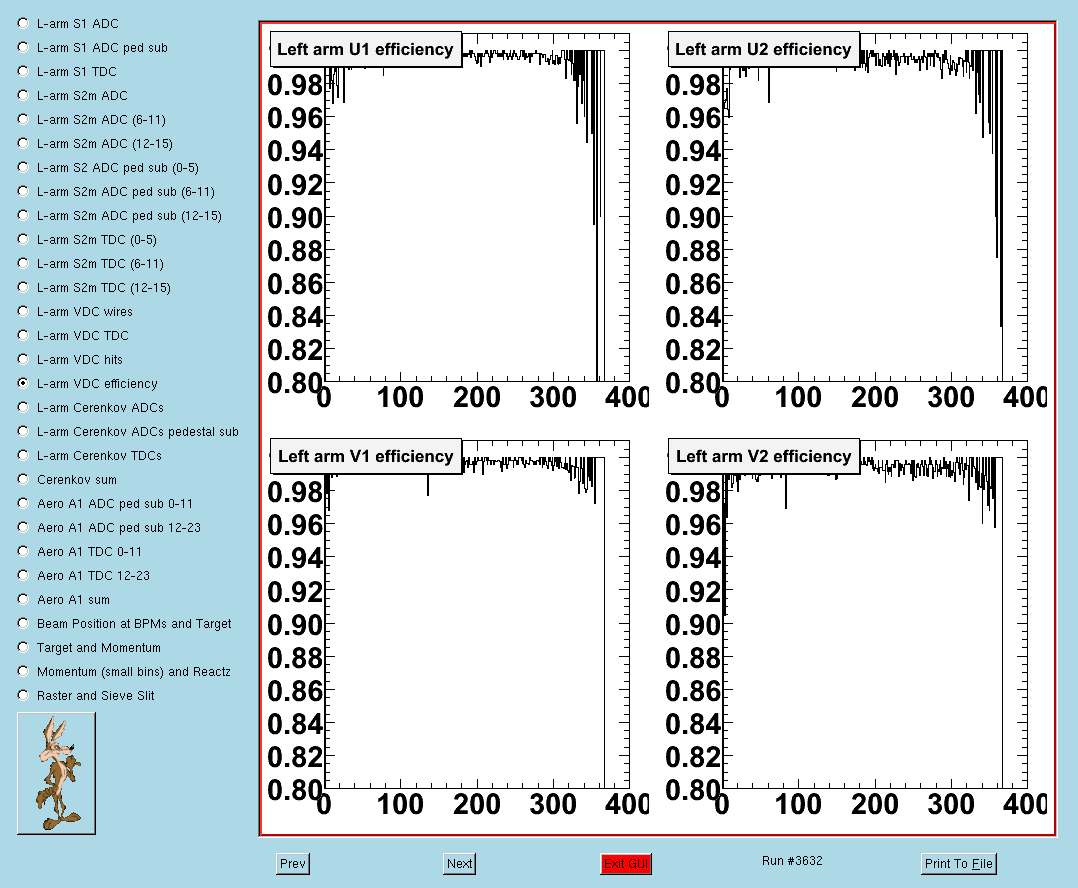Image resolution: width=1078 pixels, height=888 pixels.
Task: Select Aero A1 ADC ped sub 12-23
Action: (23, 528)
